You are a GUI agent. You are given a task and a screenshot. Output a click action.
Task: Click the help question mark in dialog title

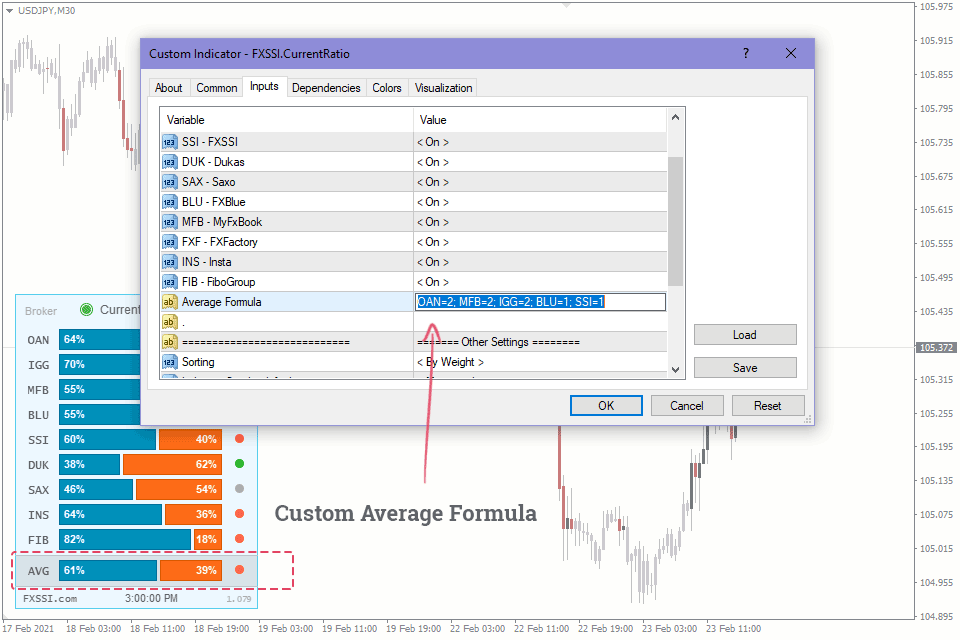click(x=746, y=53)
